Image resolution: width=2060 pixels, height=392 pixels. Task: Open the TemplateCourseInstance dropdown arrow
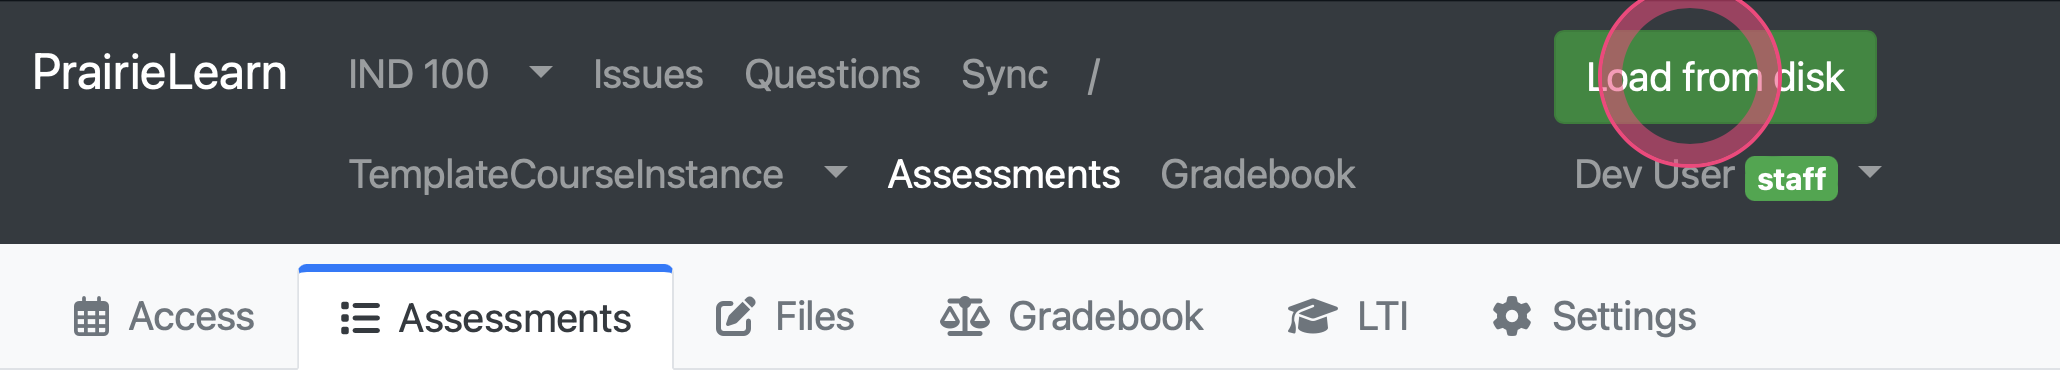tap(835, 172)
